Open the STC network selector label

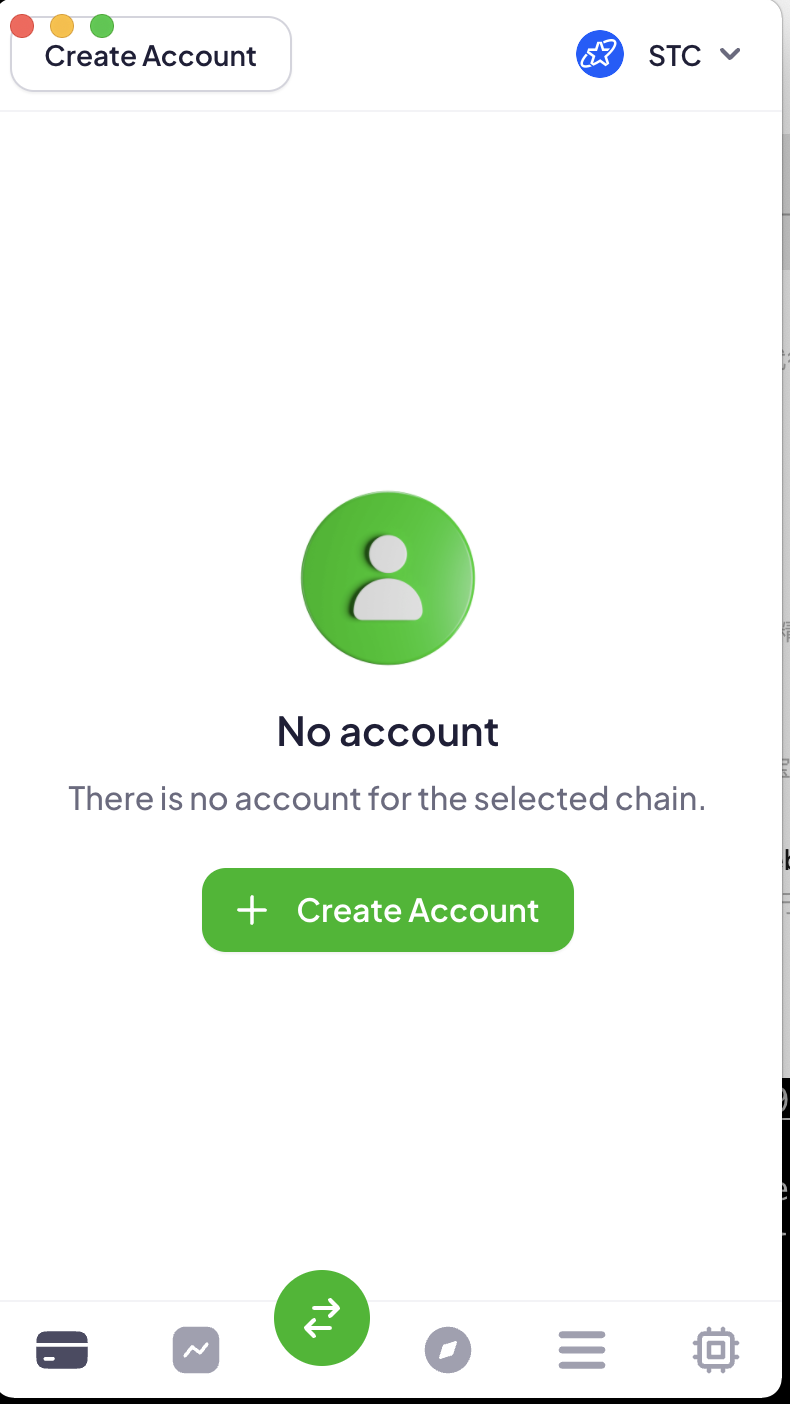tap(675, 56)
